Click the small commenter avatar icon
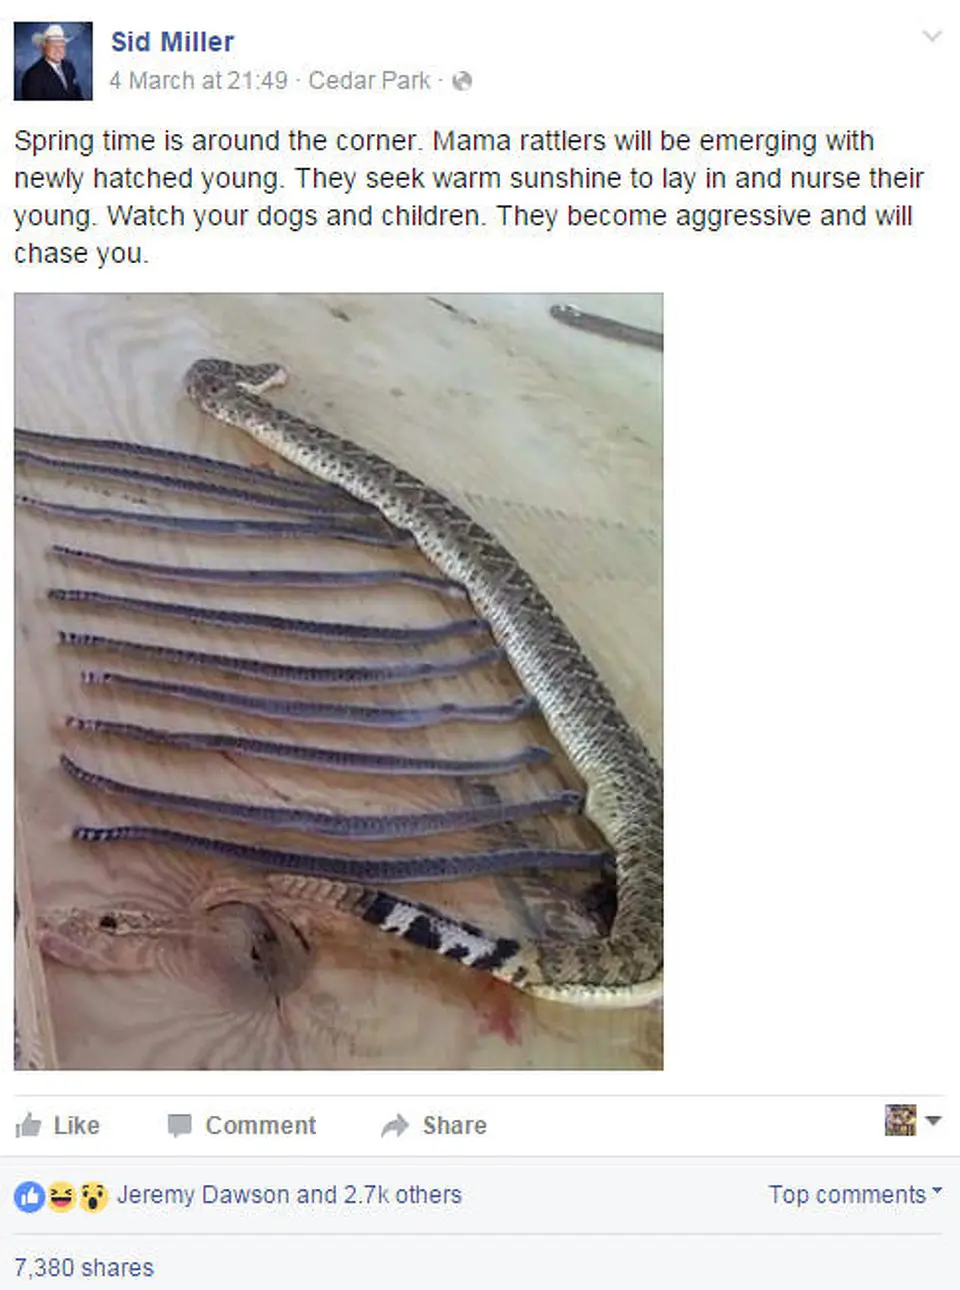The width and height of the screenshot is (960, 1290). (x=900, y=1120)
